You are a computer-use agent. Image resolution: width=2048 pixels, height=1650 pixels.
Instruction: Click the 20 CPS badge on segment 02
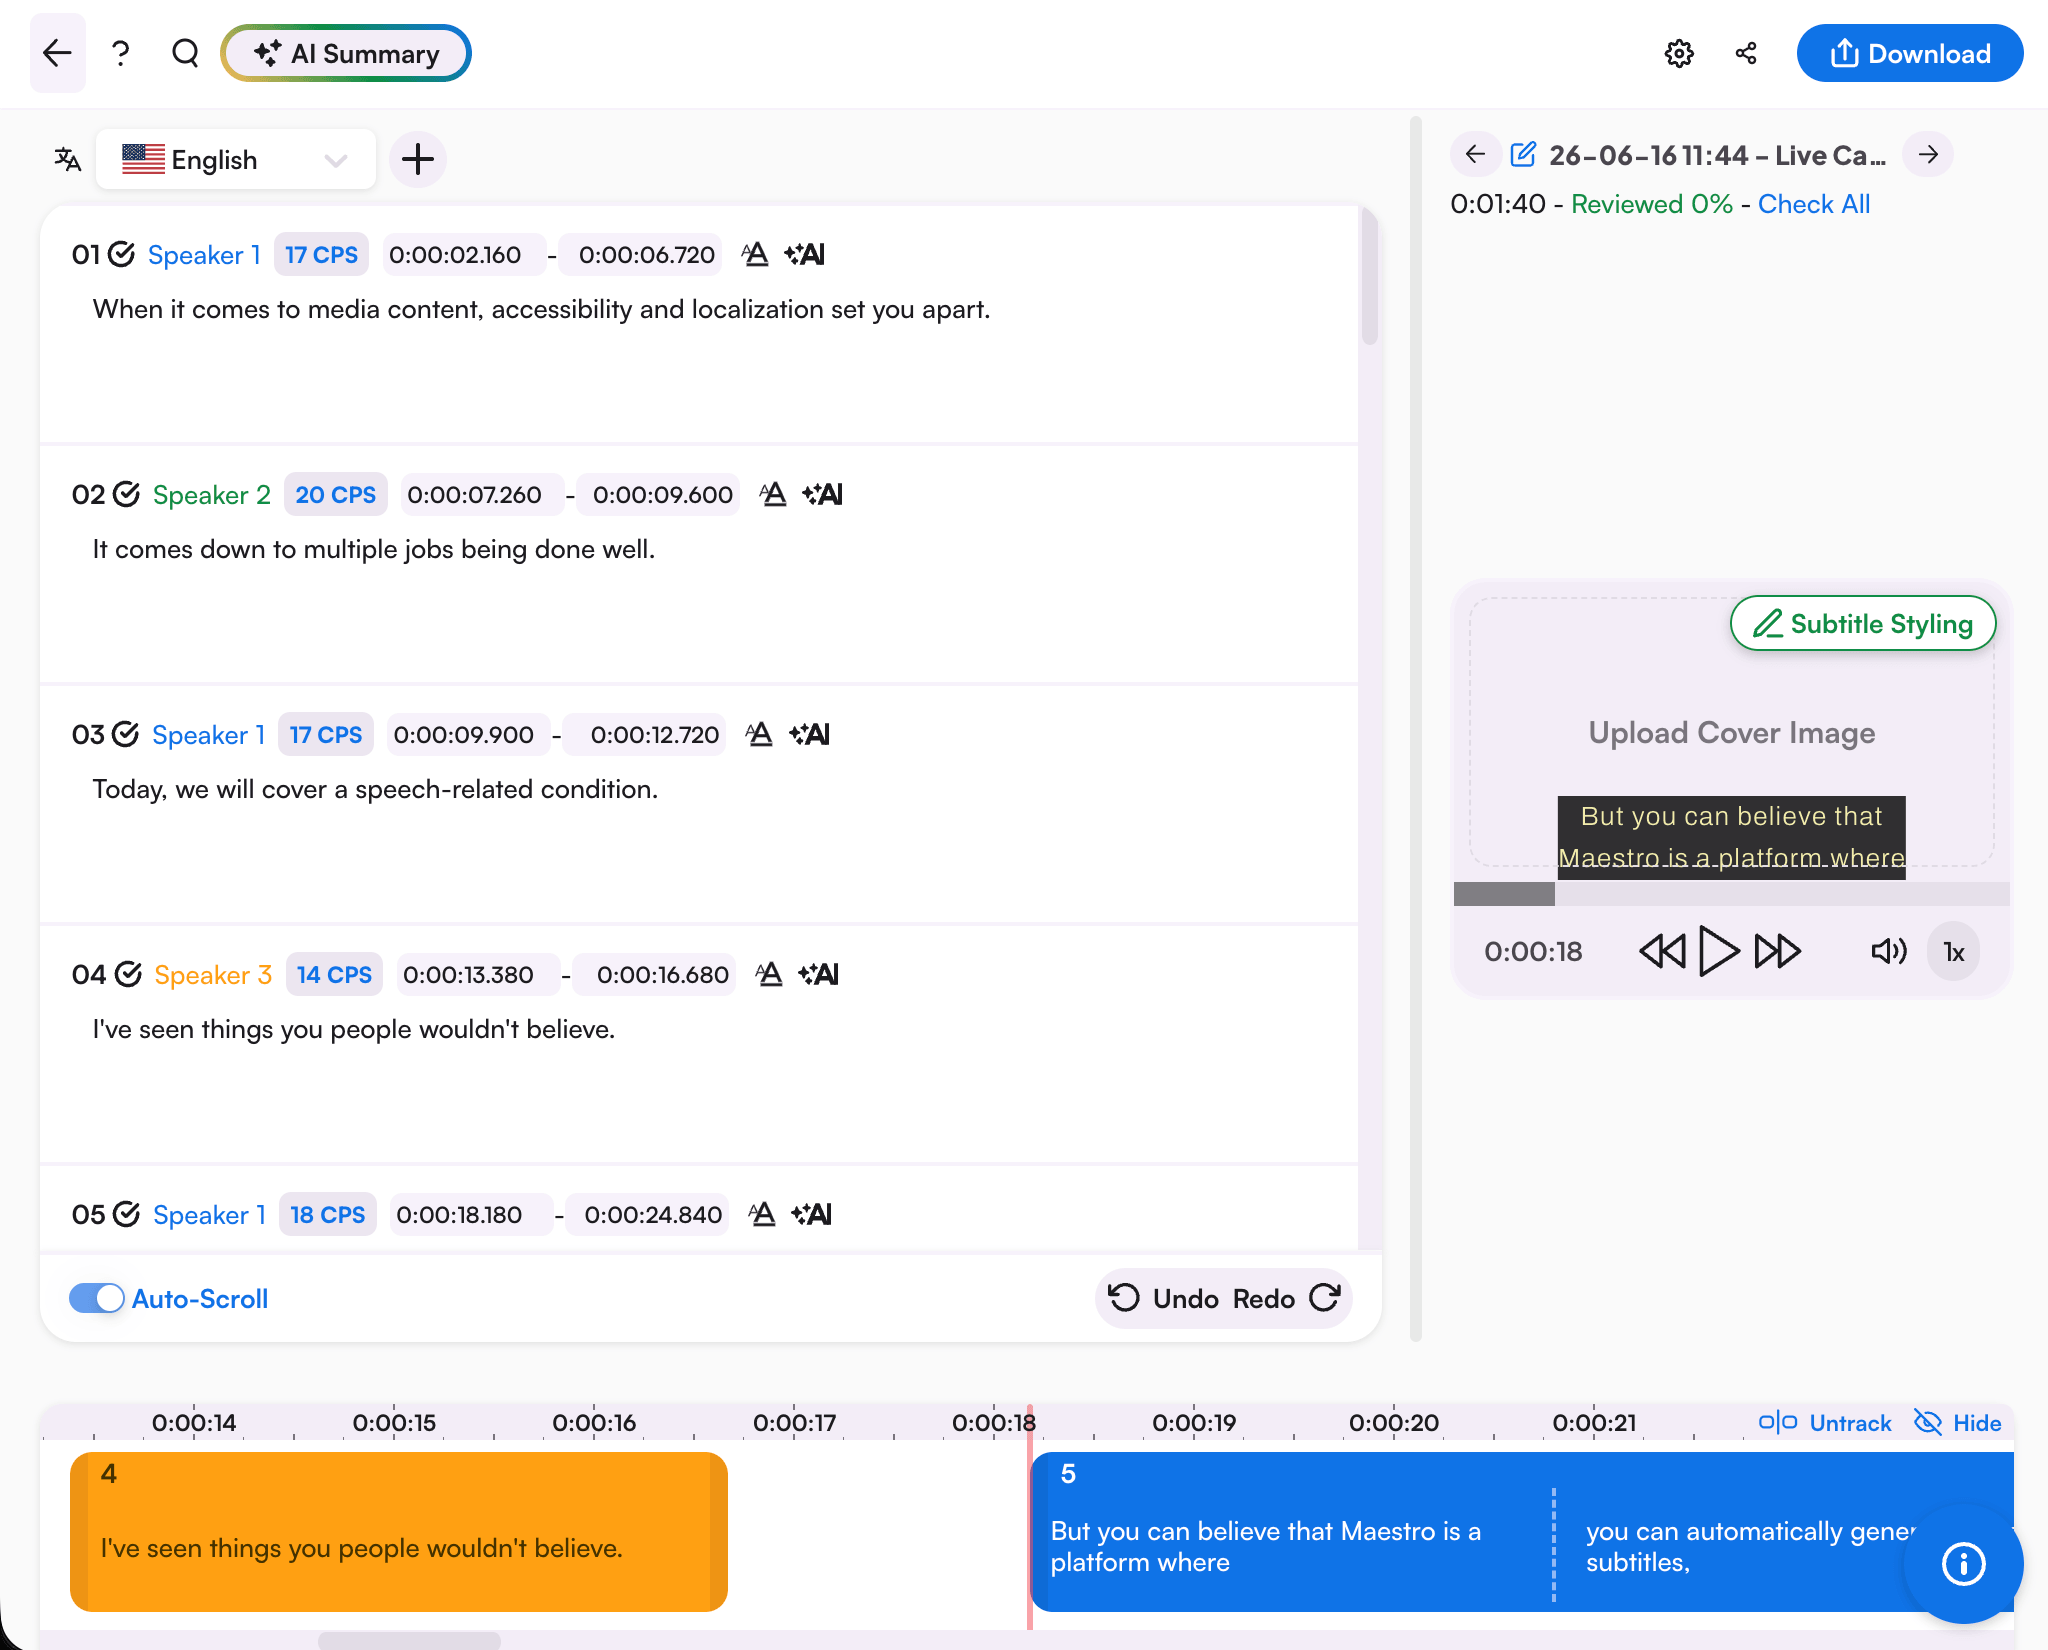[335, 495]
